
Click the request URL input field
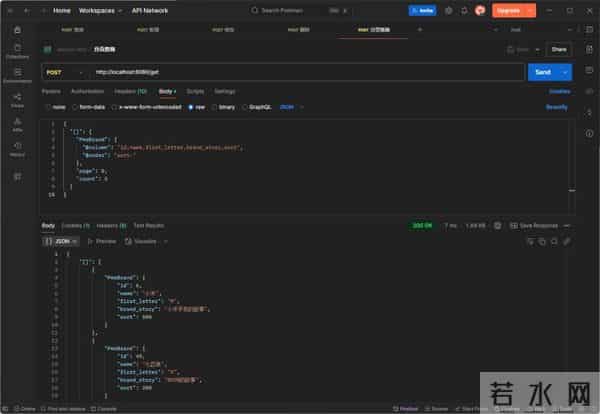300,72
